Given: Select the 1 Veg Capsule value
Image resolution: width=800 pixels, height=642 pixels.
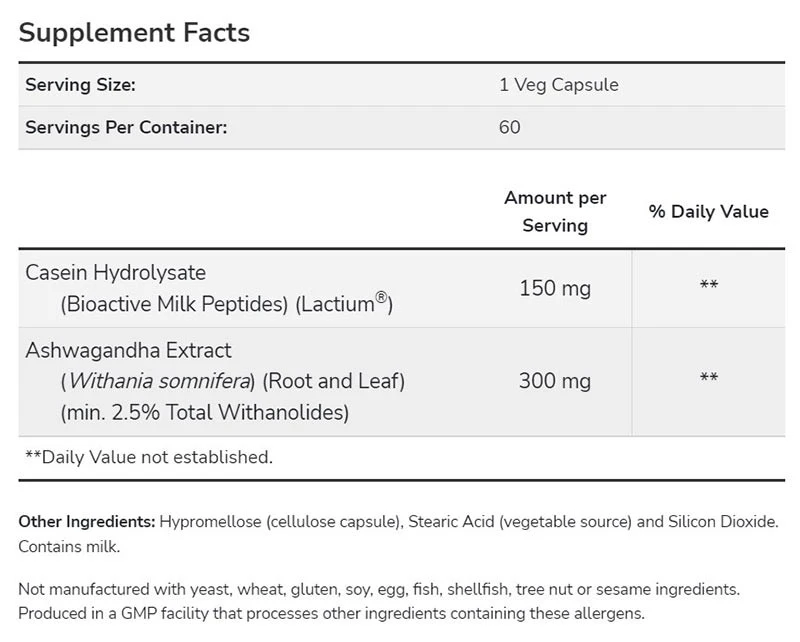Looking at the screenshot, I should click(x=558, y=85).
